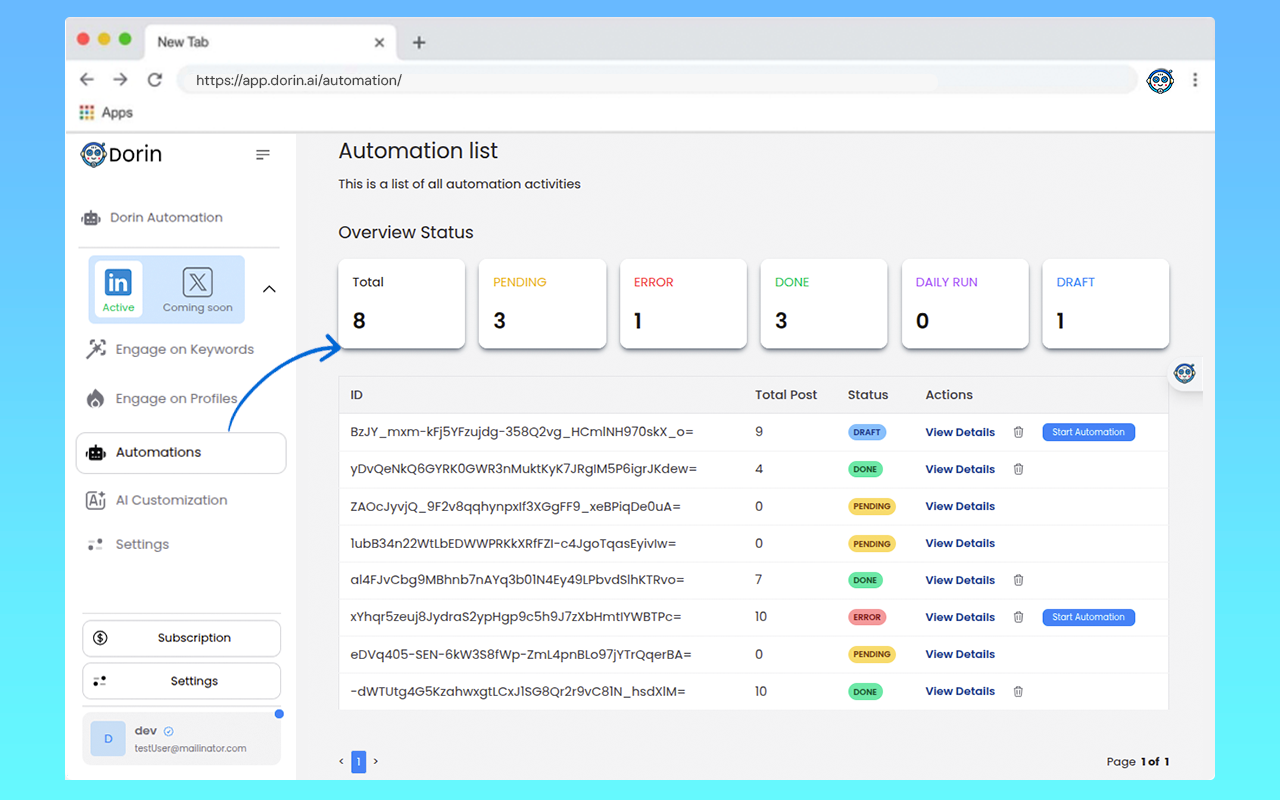Go to next page arrow in pagination
1280x800 pixels.
pos(376,761)
